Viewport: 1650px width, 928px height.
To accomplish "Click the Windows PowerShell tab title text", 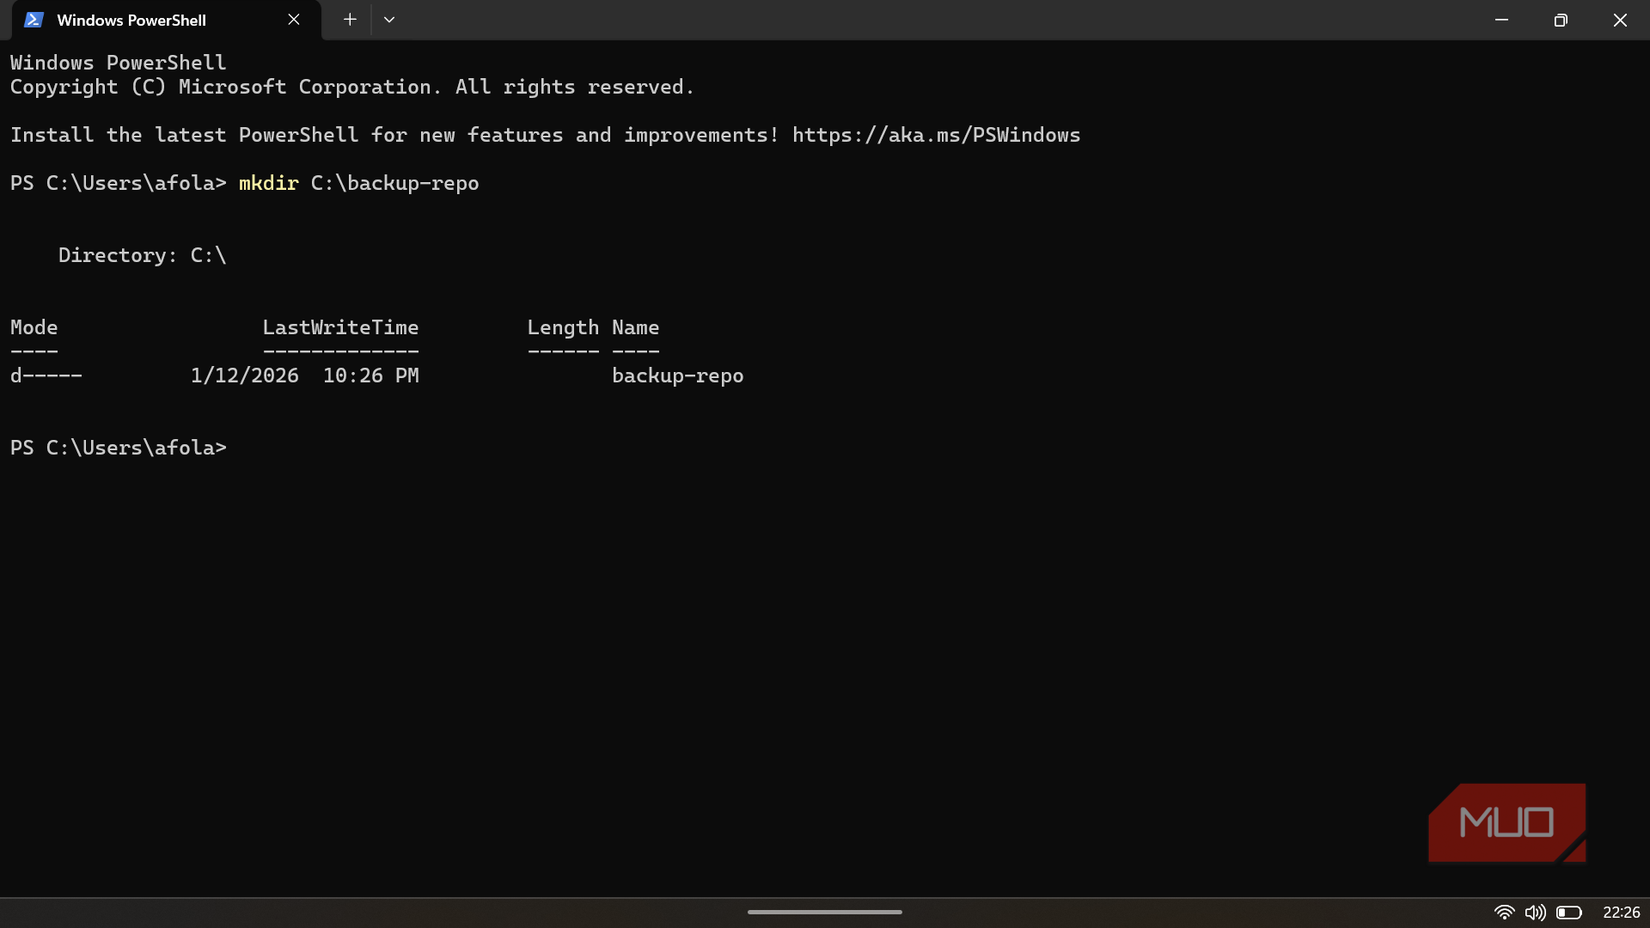I will [x=132, y=19].
